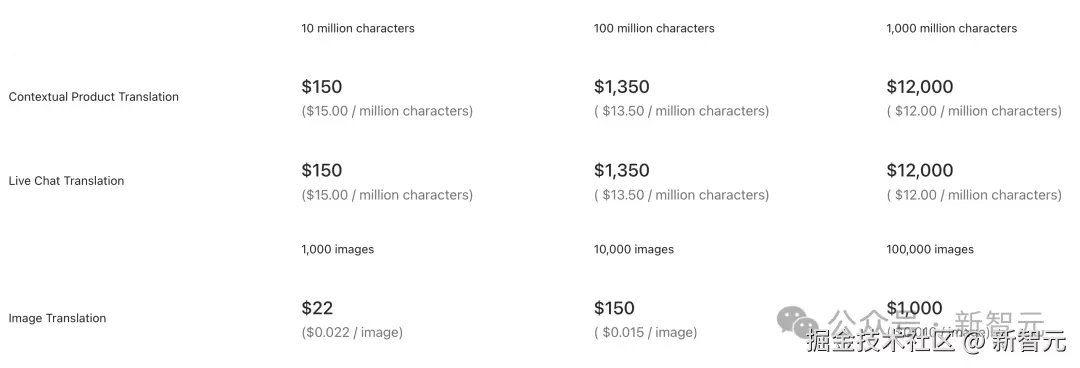Click the $22 Image Translation price
1080x368 pixels.
(x=317, y=308)
